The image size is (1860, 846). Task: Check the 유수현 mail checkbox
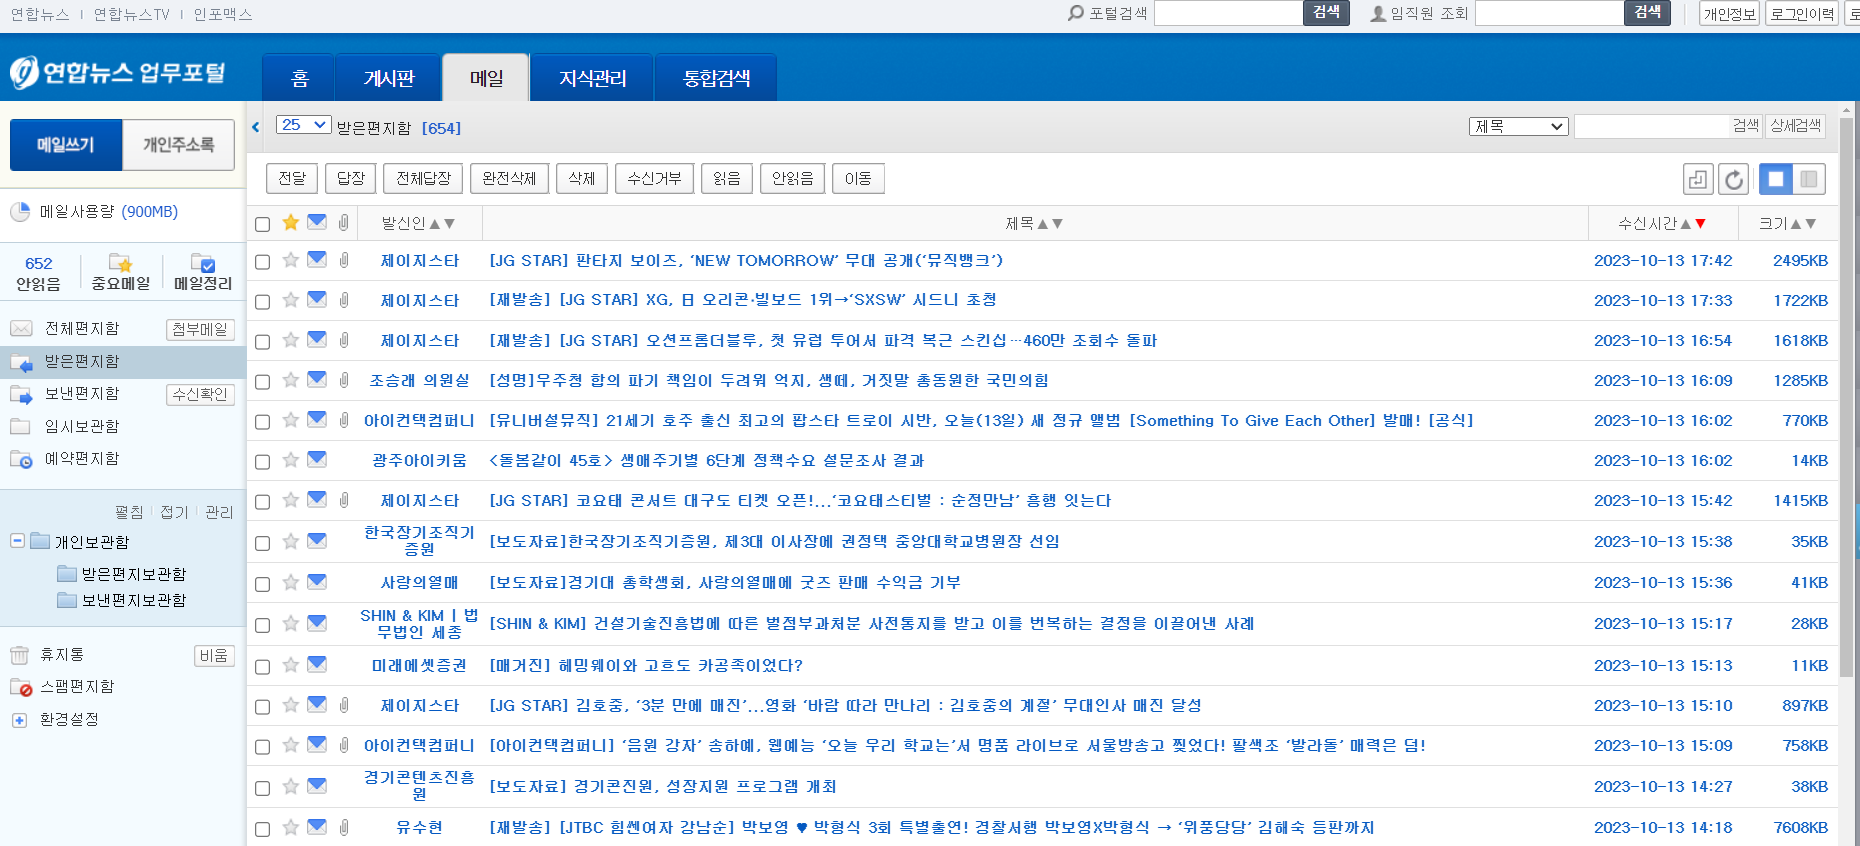click(262, 828)
